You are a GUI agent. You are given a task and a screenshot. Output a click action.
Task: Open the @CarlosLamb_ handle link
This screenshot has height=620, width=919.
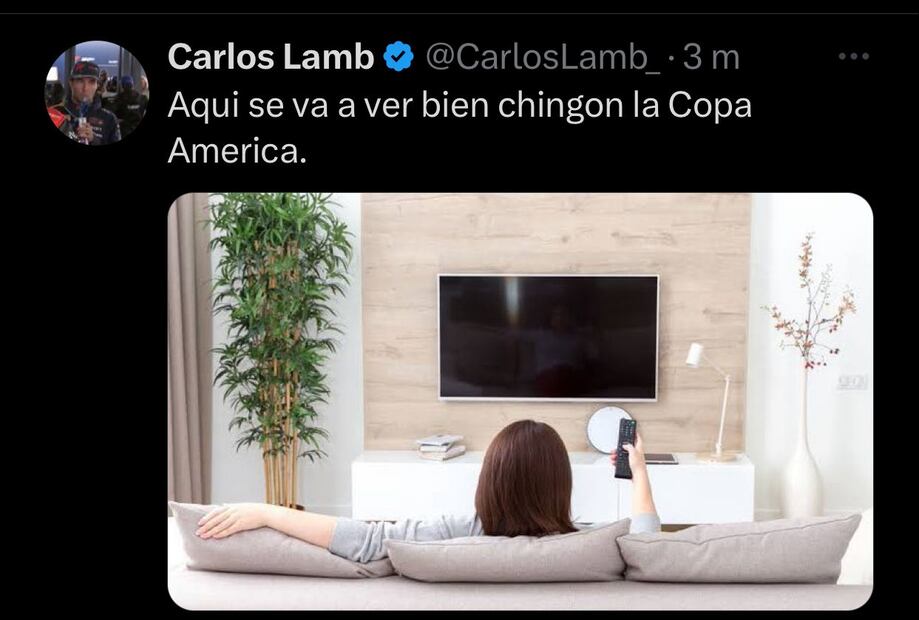pos(542,57)
